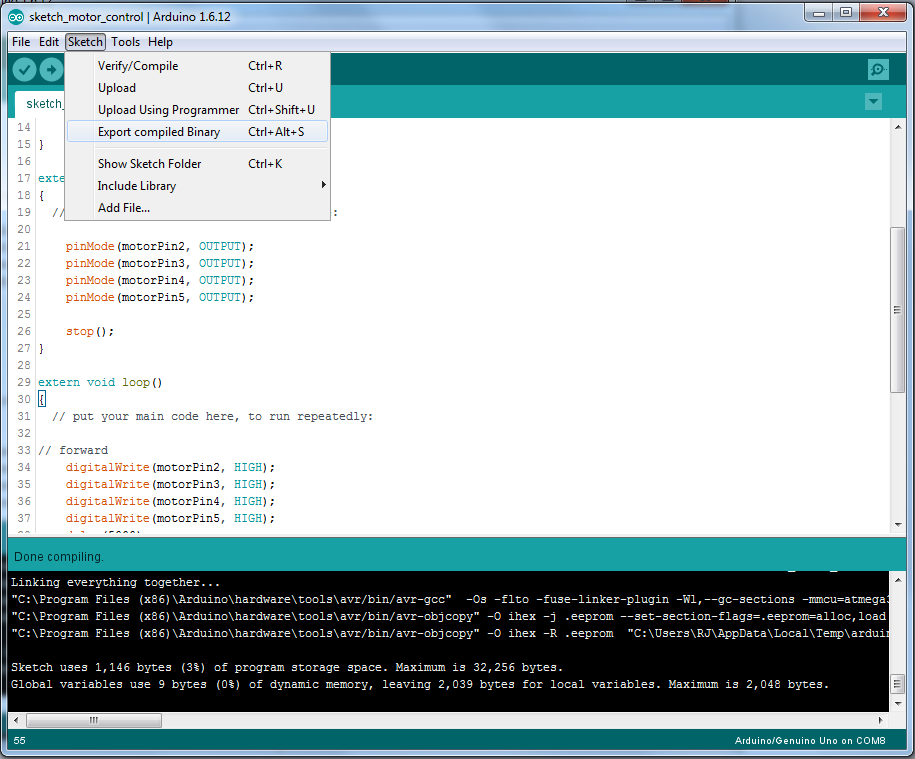Open the tab options dropdown arrow
Screen dimensions: 915x759
(x=873, y=102)
